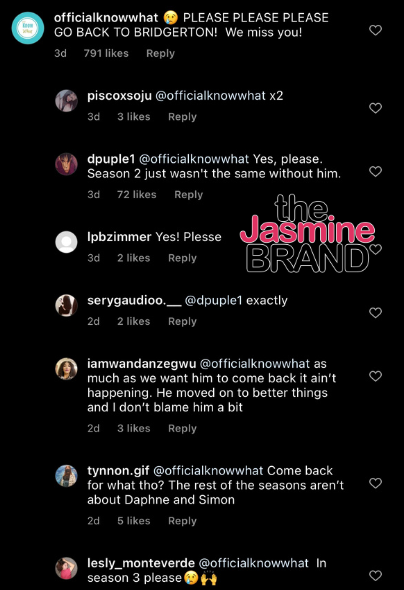Like piscoxsoju's comment with heart icon
Viewport: 404px width, 590px height.
click(375, 108)
